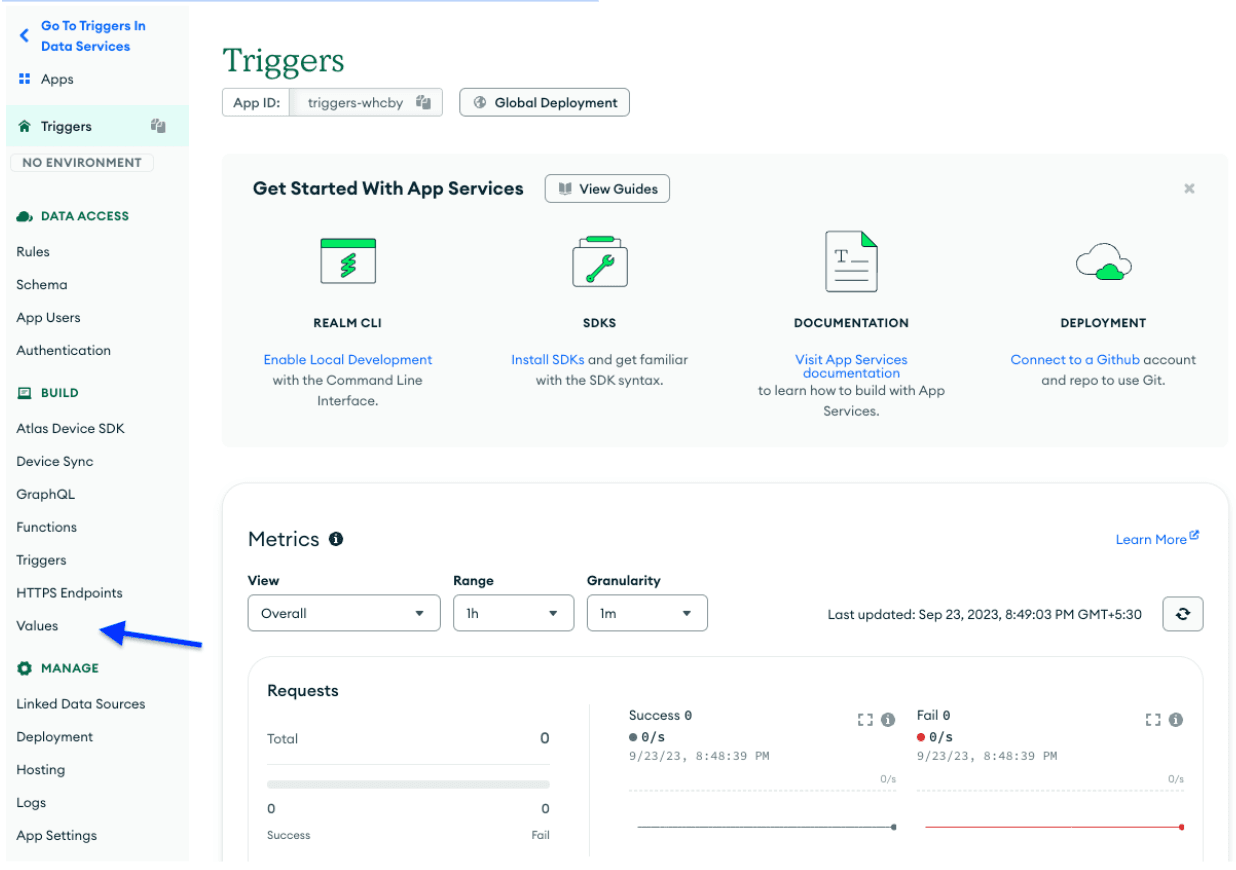1236x870 pixels.
Task: Click the Global Deployment button
Action: tap(544, 102)
